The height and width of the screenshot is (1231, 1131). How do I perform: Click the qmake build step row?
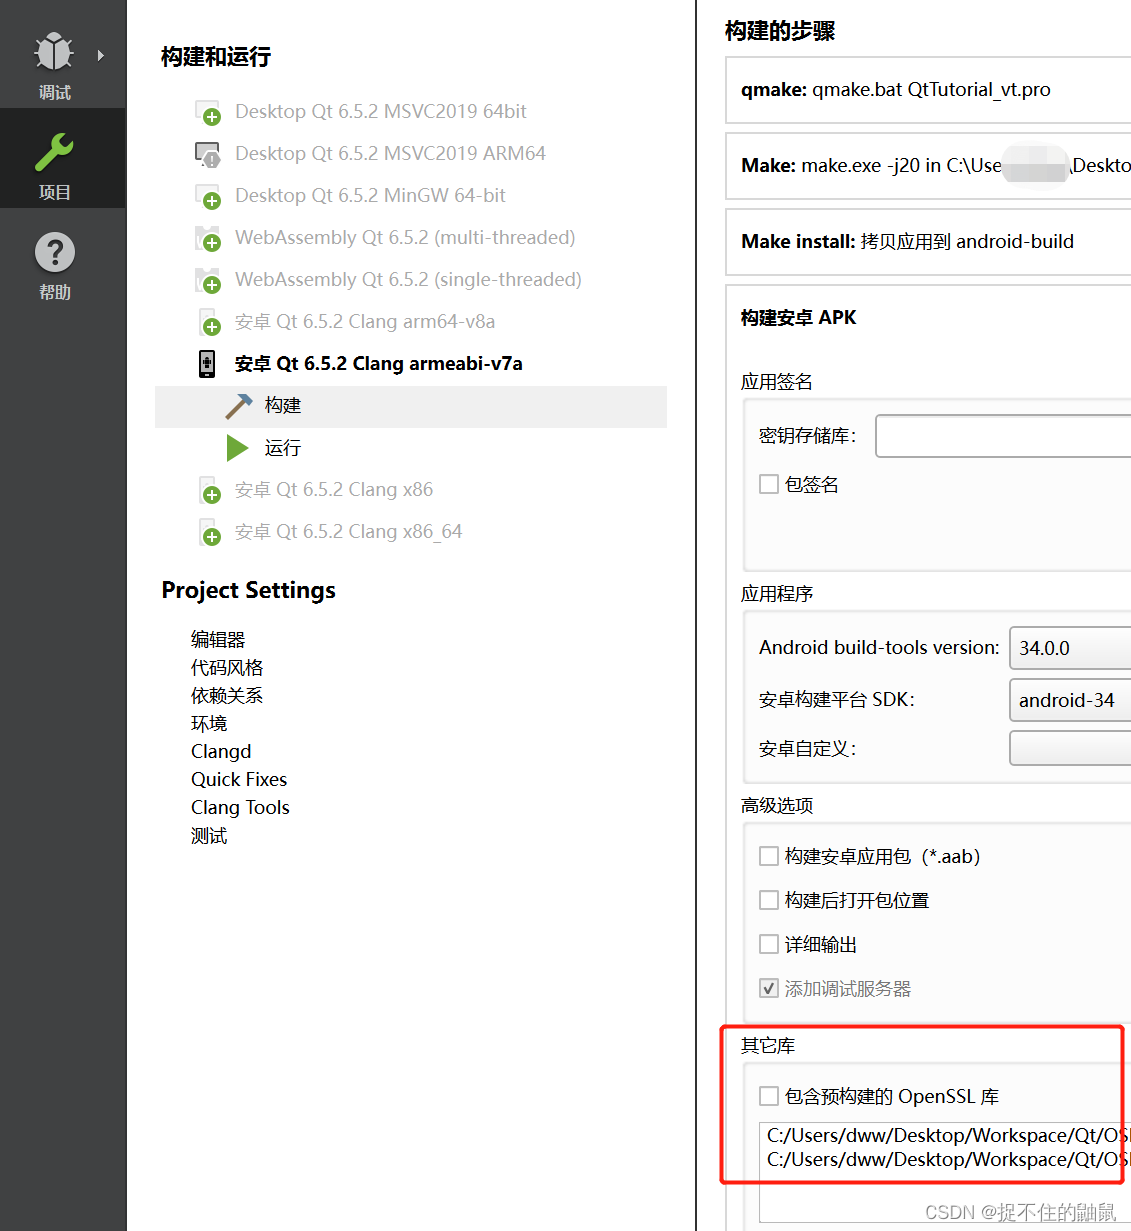tap(928, 90)
